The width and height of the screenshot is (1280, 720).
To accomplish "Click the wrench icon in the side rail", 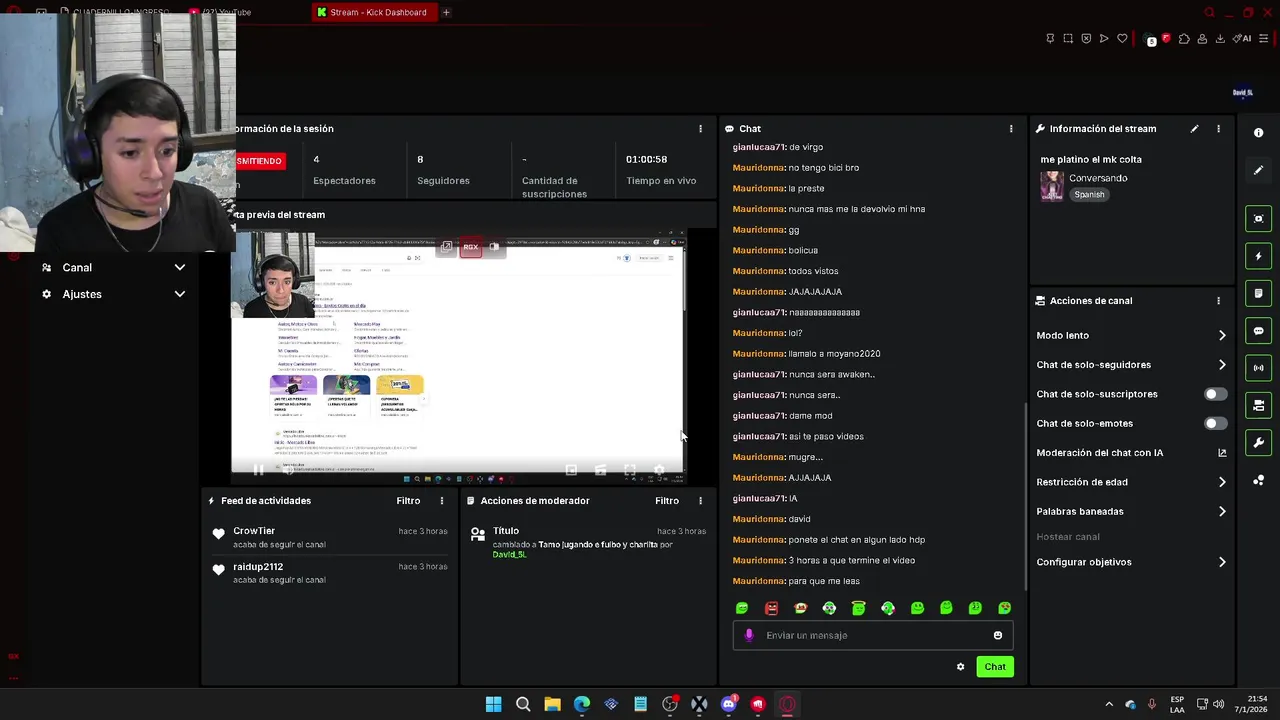I will point(1258,443).
